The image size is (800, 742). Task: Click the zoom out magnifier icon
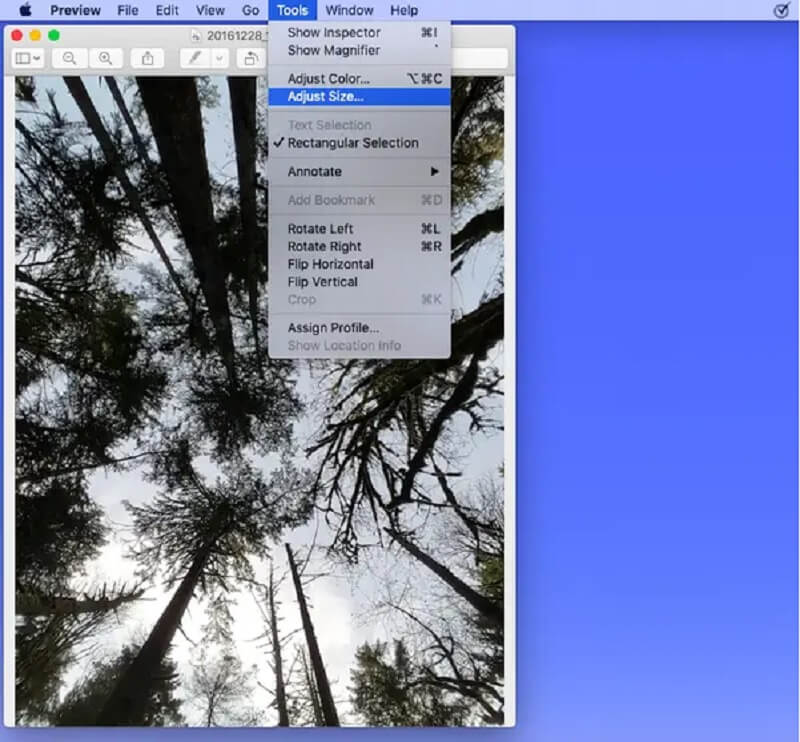point(69,59)
